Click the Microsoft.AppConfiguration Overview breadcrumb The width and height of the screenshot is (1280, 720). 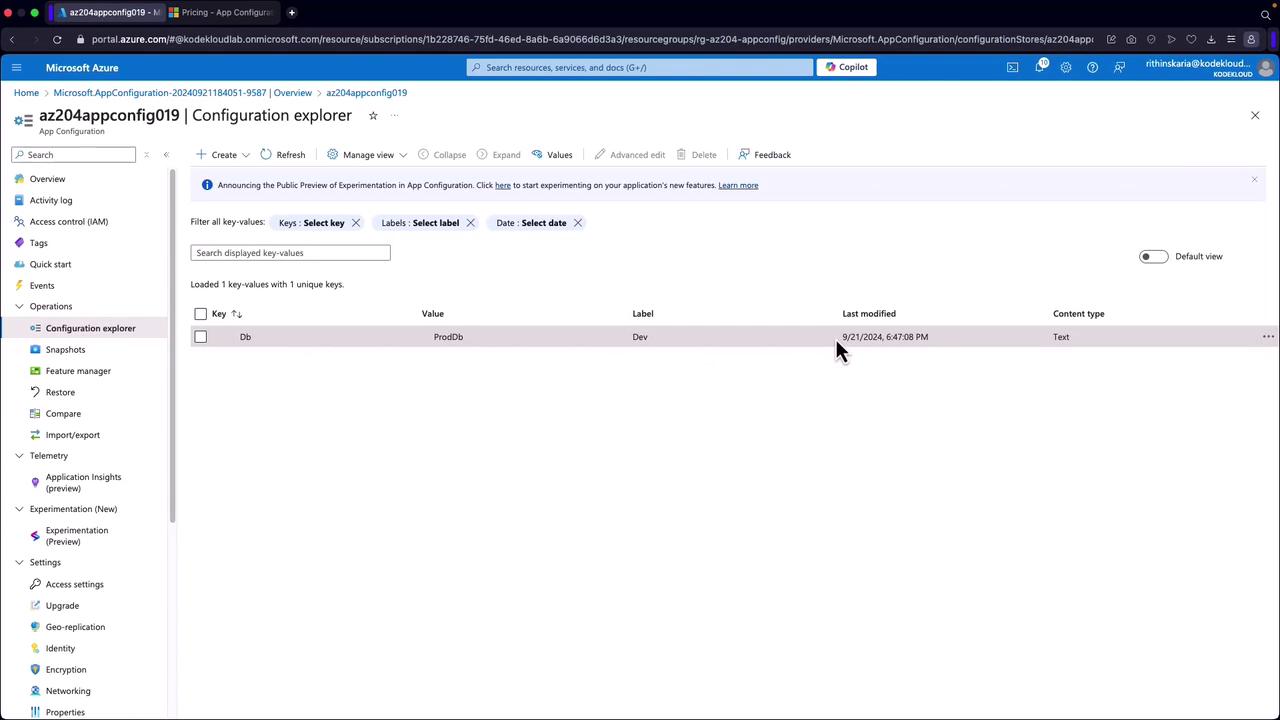[x=183, y=93]
